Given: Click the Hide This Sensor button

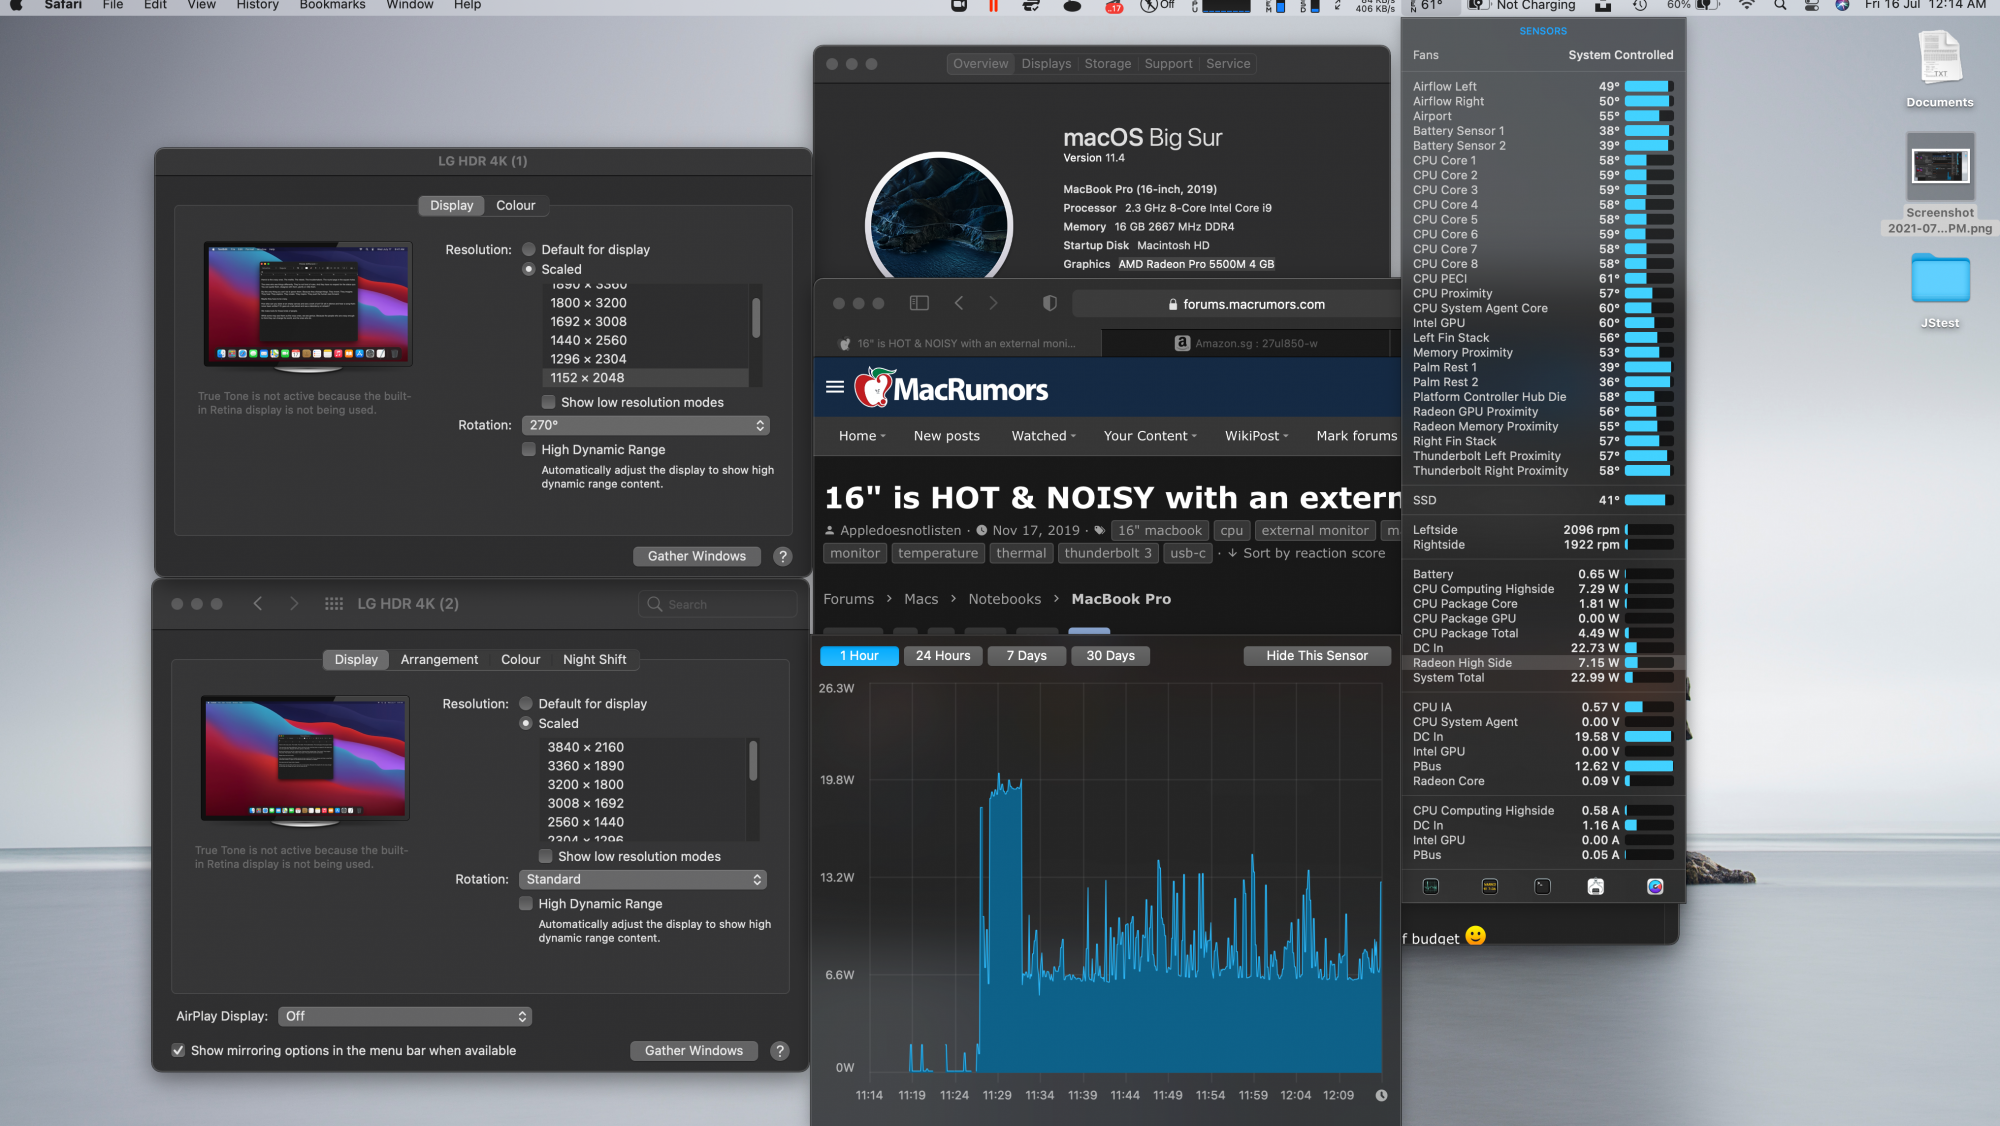Looking at the screenshot, I should 1316,656.
